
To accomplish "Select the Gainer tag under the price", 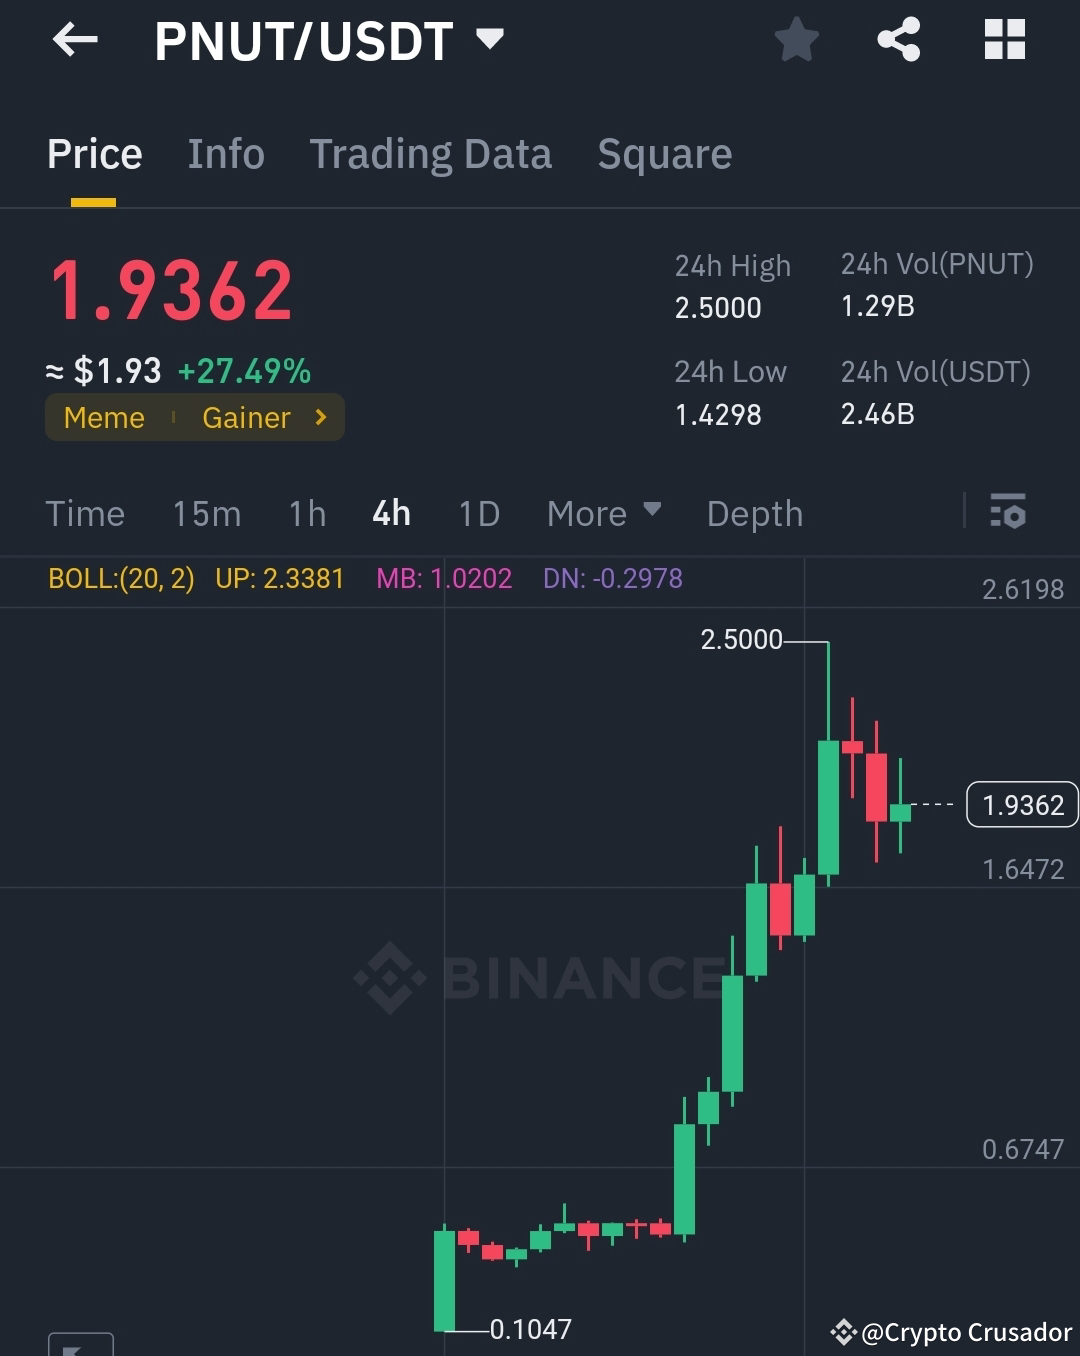I will [x=247, y=418].
